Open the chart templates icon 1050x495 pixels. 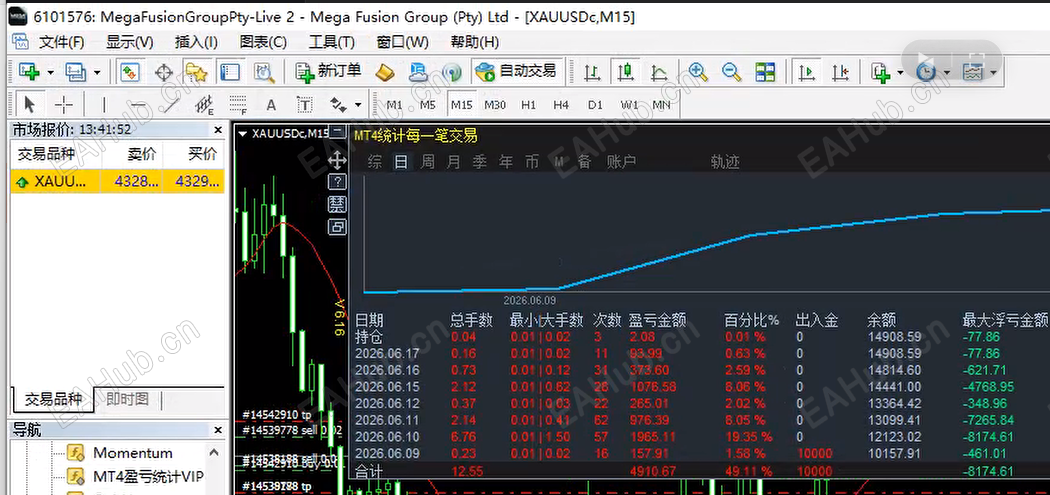972,72
